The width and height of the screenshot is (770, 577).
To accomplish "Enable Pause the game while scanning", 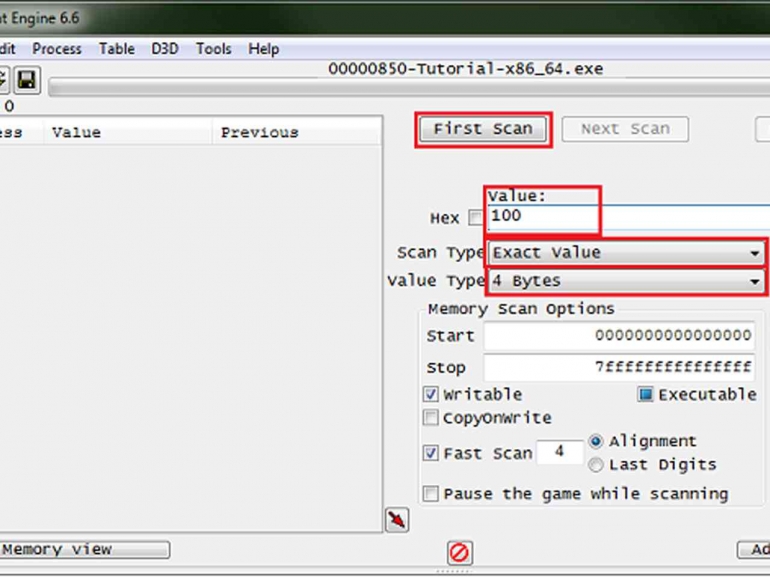I will (431, 494).
